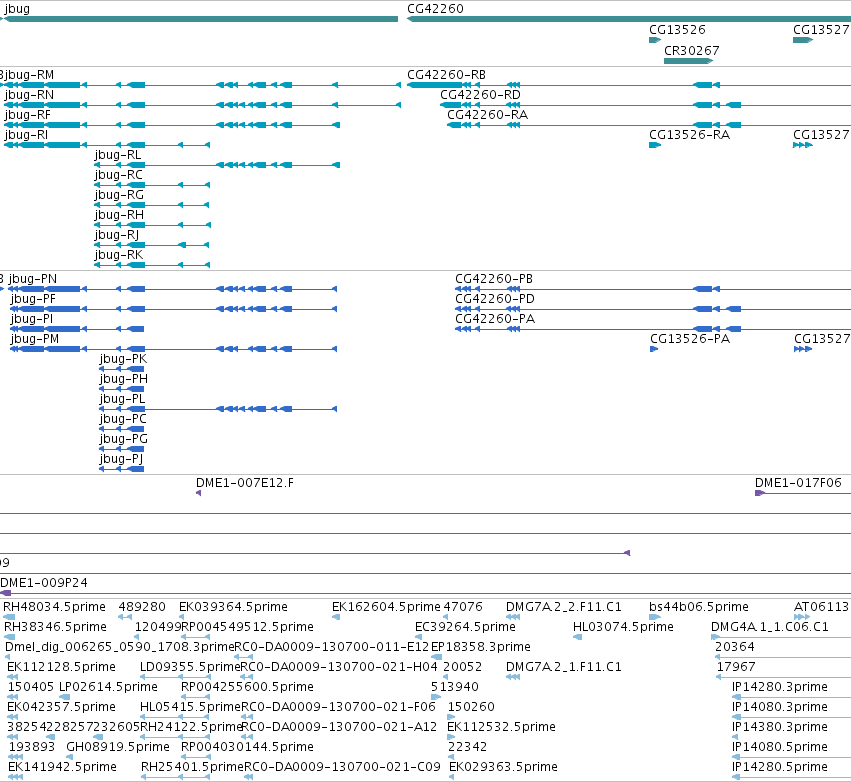The width and height of the screenshot is (851, 782).
Task: Select the IP14280.3prime EST label
Action: pos(779,686)
